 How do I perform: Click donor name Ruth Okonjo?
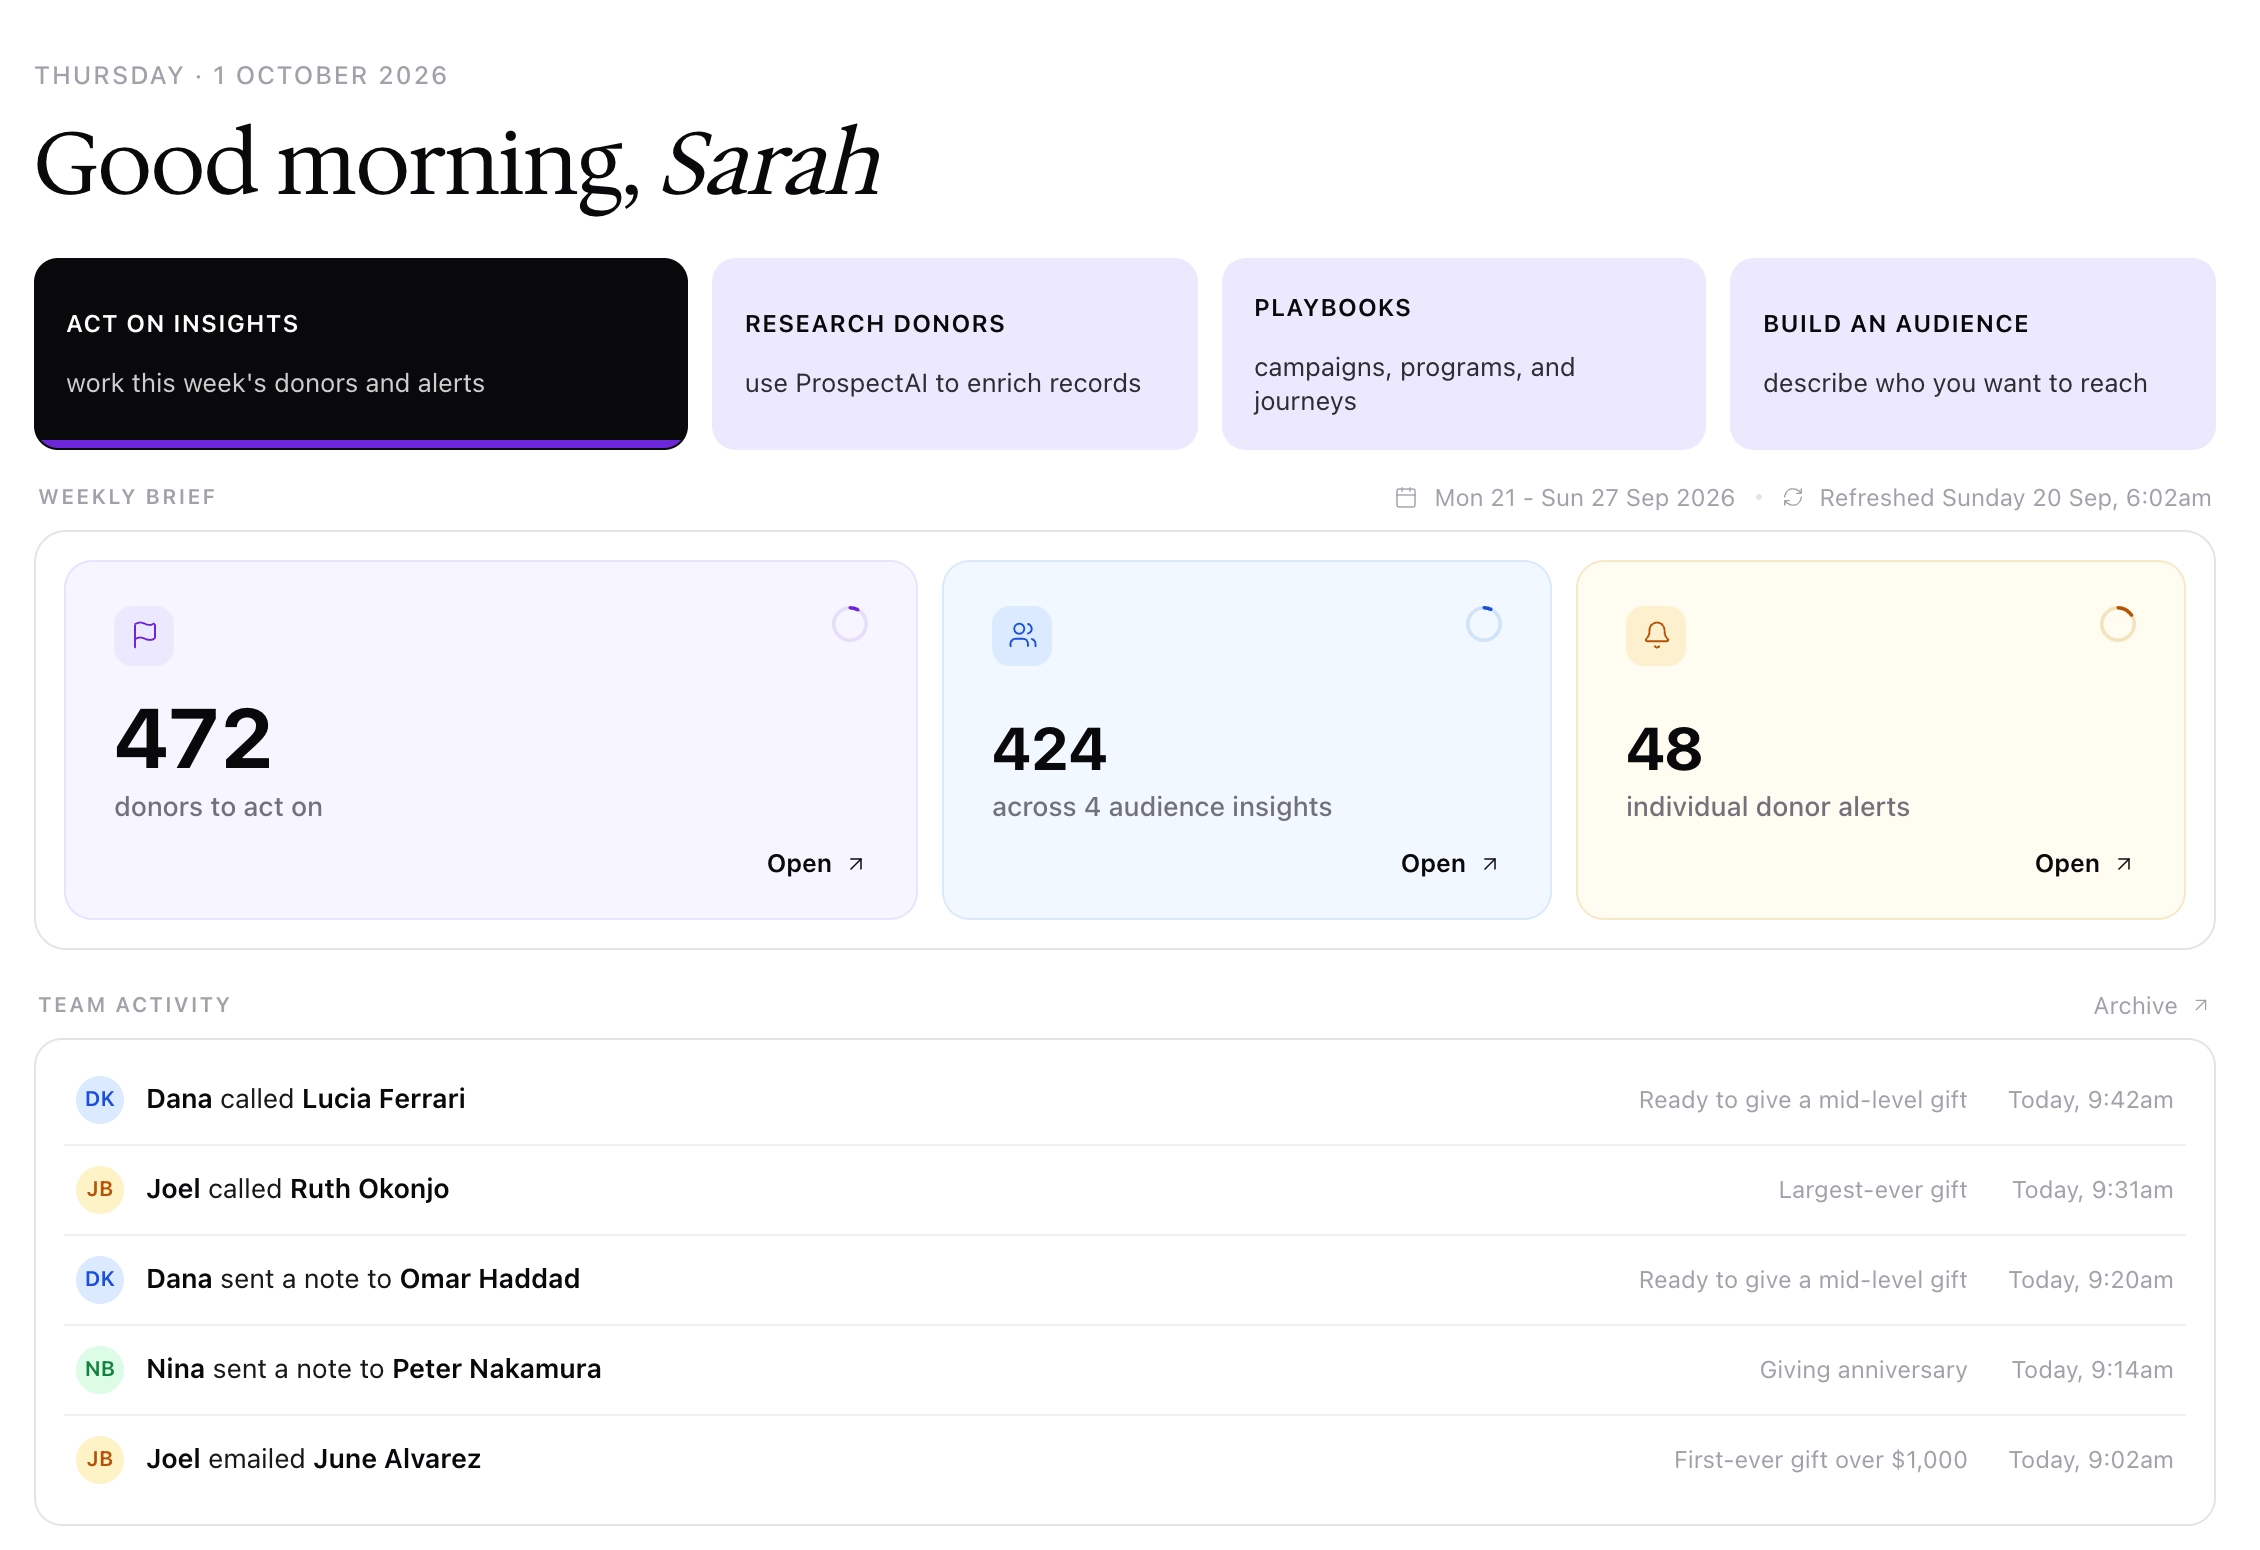point(370,1189)
